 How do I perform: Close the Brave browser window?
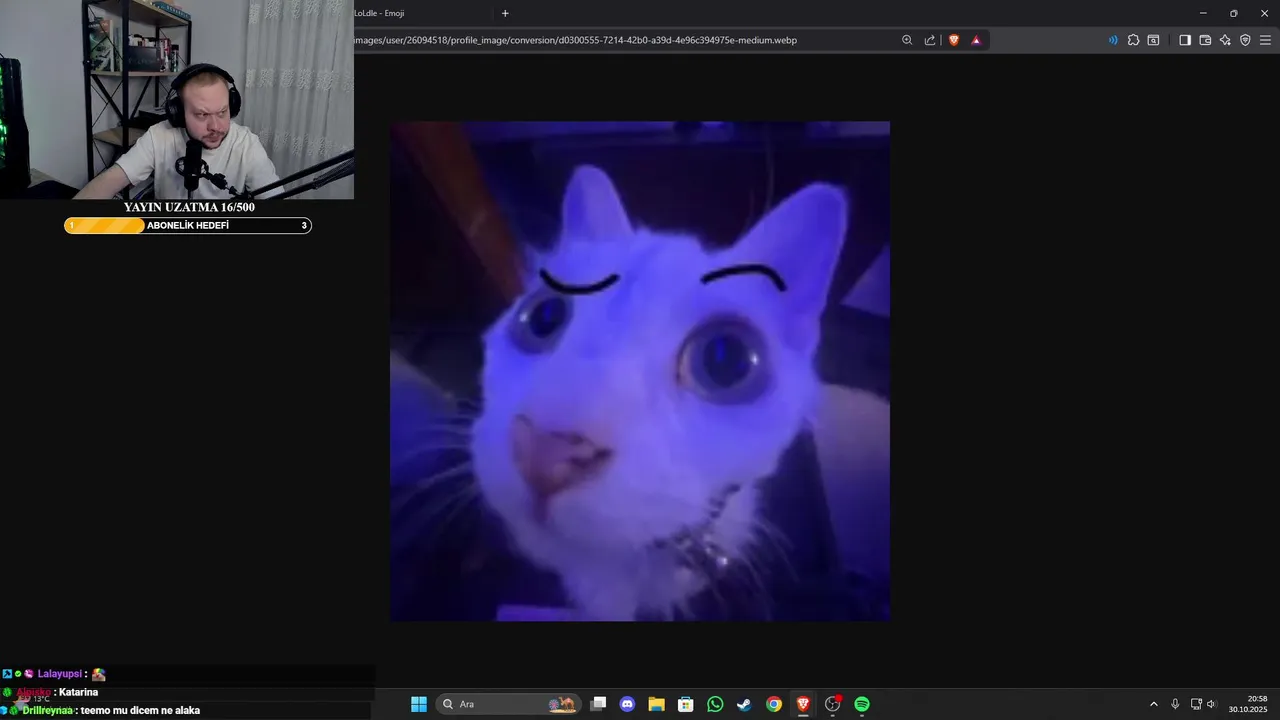click(1263, 13)
